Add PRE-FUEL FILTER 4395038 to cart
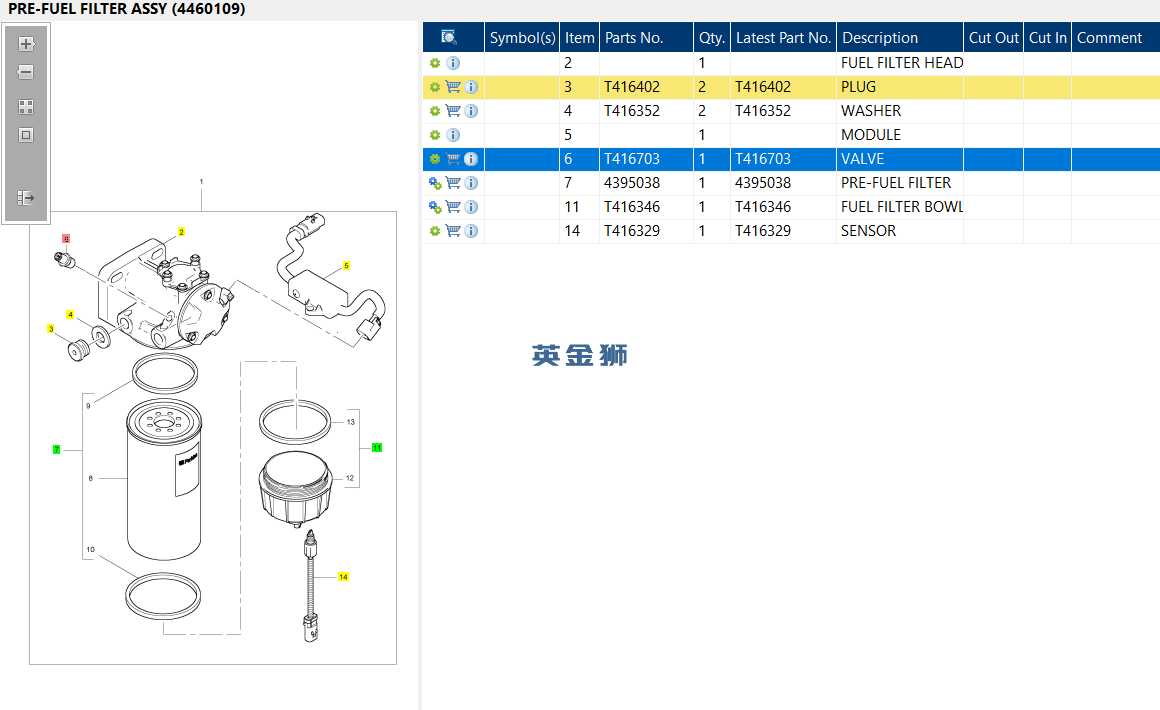Image resolution: width=1160 pixels, height=710 pixels. pos(453,183)
